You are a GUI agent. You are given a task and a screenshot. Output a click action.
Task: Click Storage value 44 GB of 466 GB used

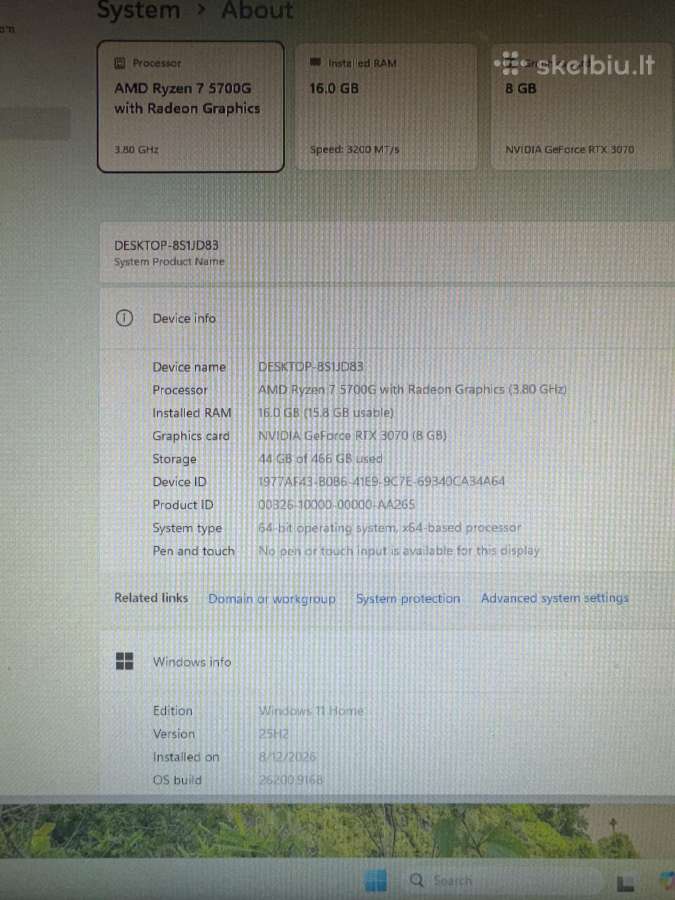pos(320,458)
